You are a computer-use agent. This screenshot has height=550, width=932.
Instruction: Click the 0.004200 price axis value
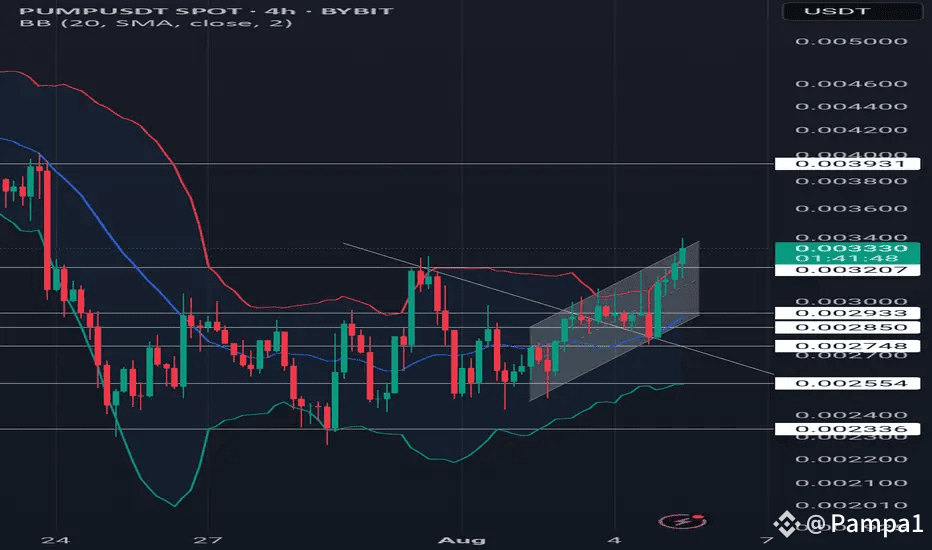851,130
